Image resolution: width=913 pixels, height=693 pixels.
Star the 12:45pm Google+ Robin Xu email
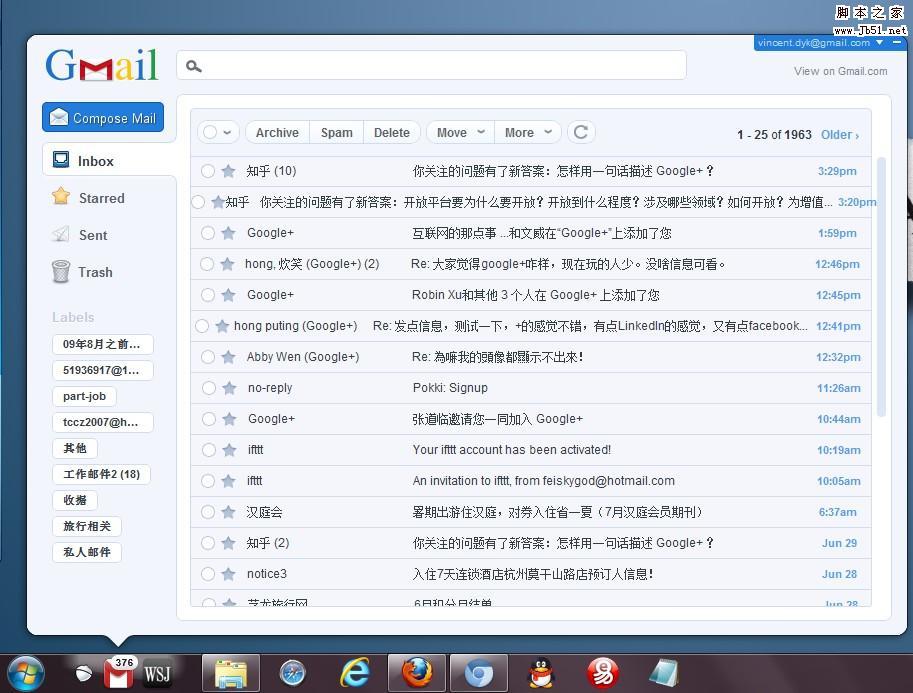228,295
